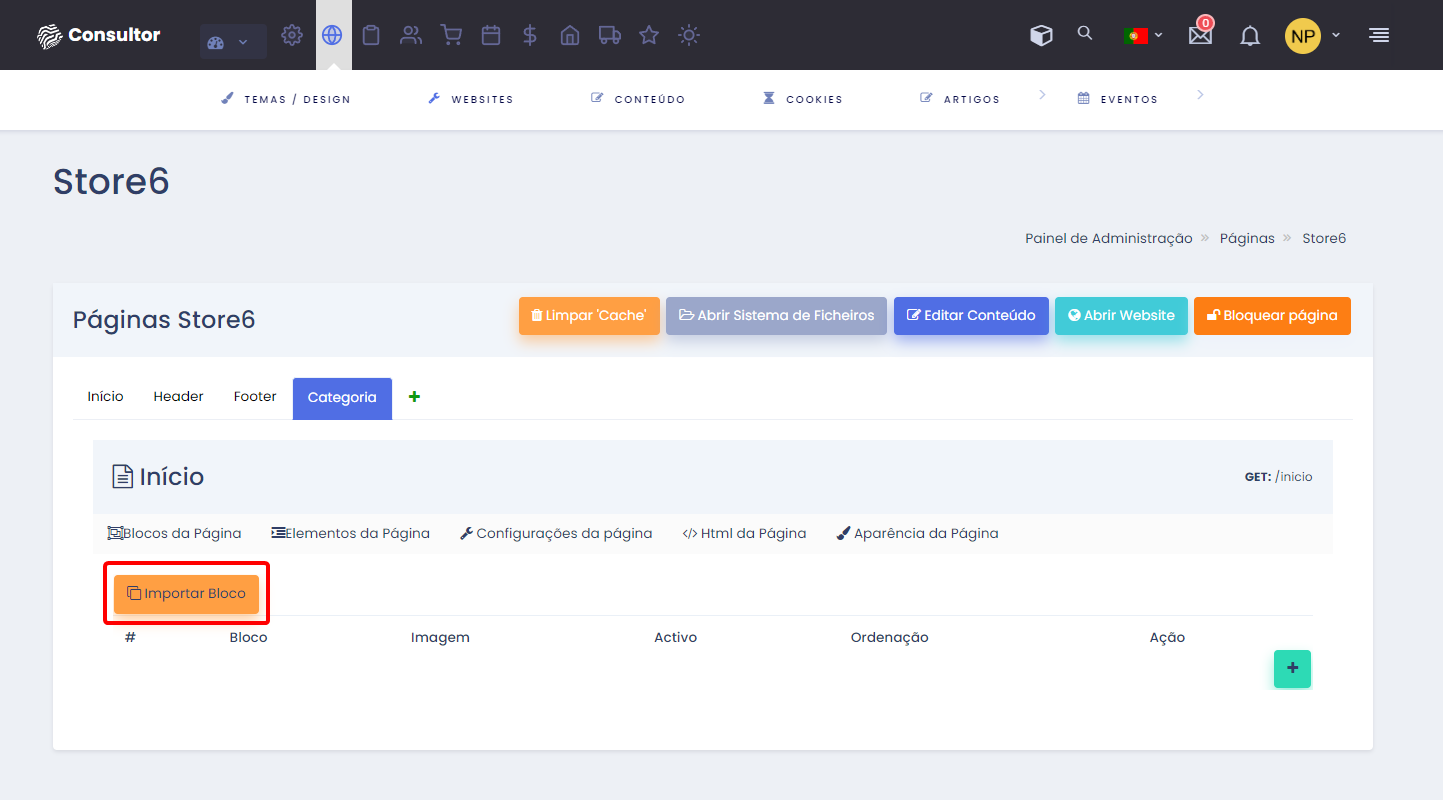Click the Store6 breadcrumb entry
The height and width of the screenshot is (800, 1443).
(x=1324, y=238)
